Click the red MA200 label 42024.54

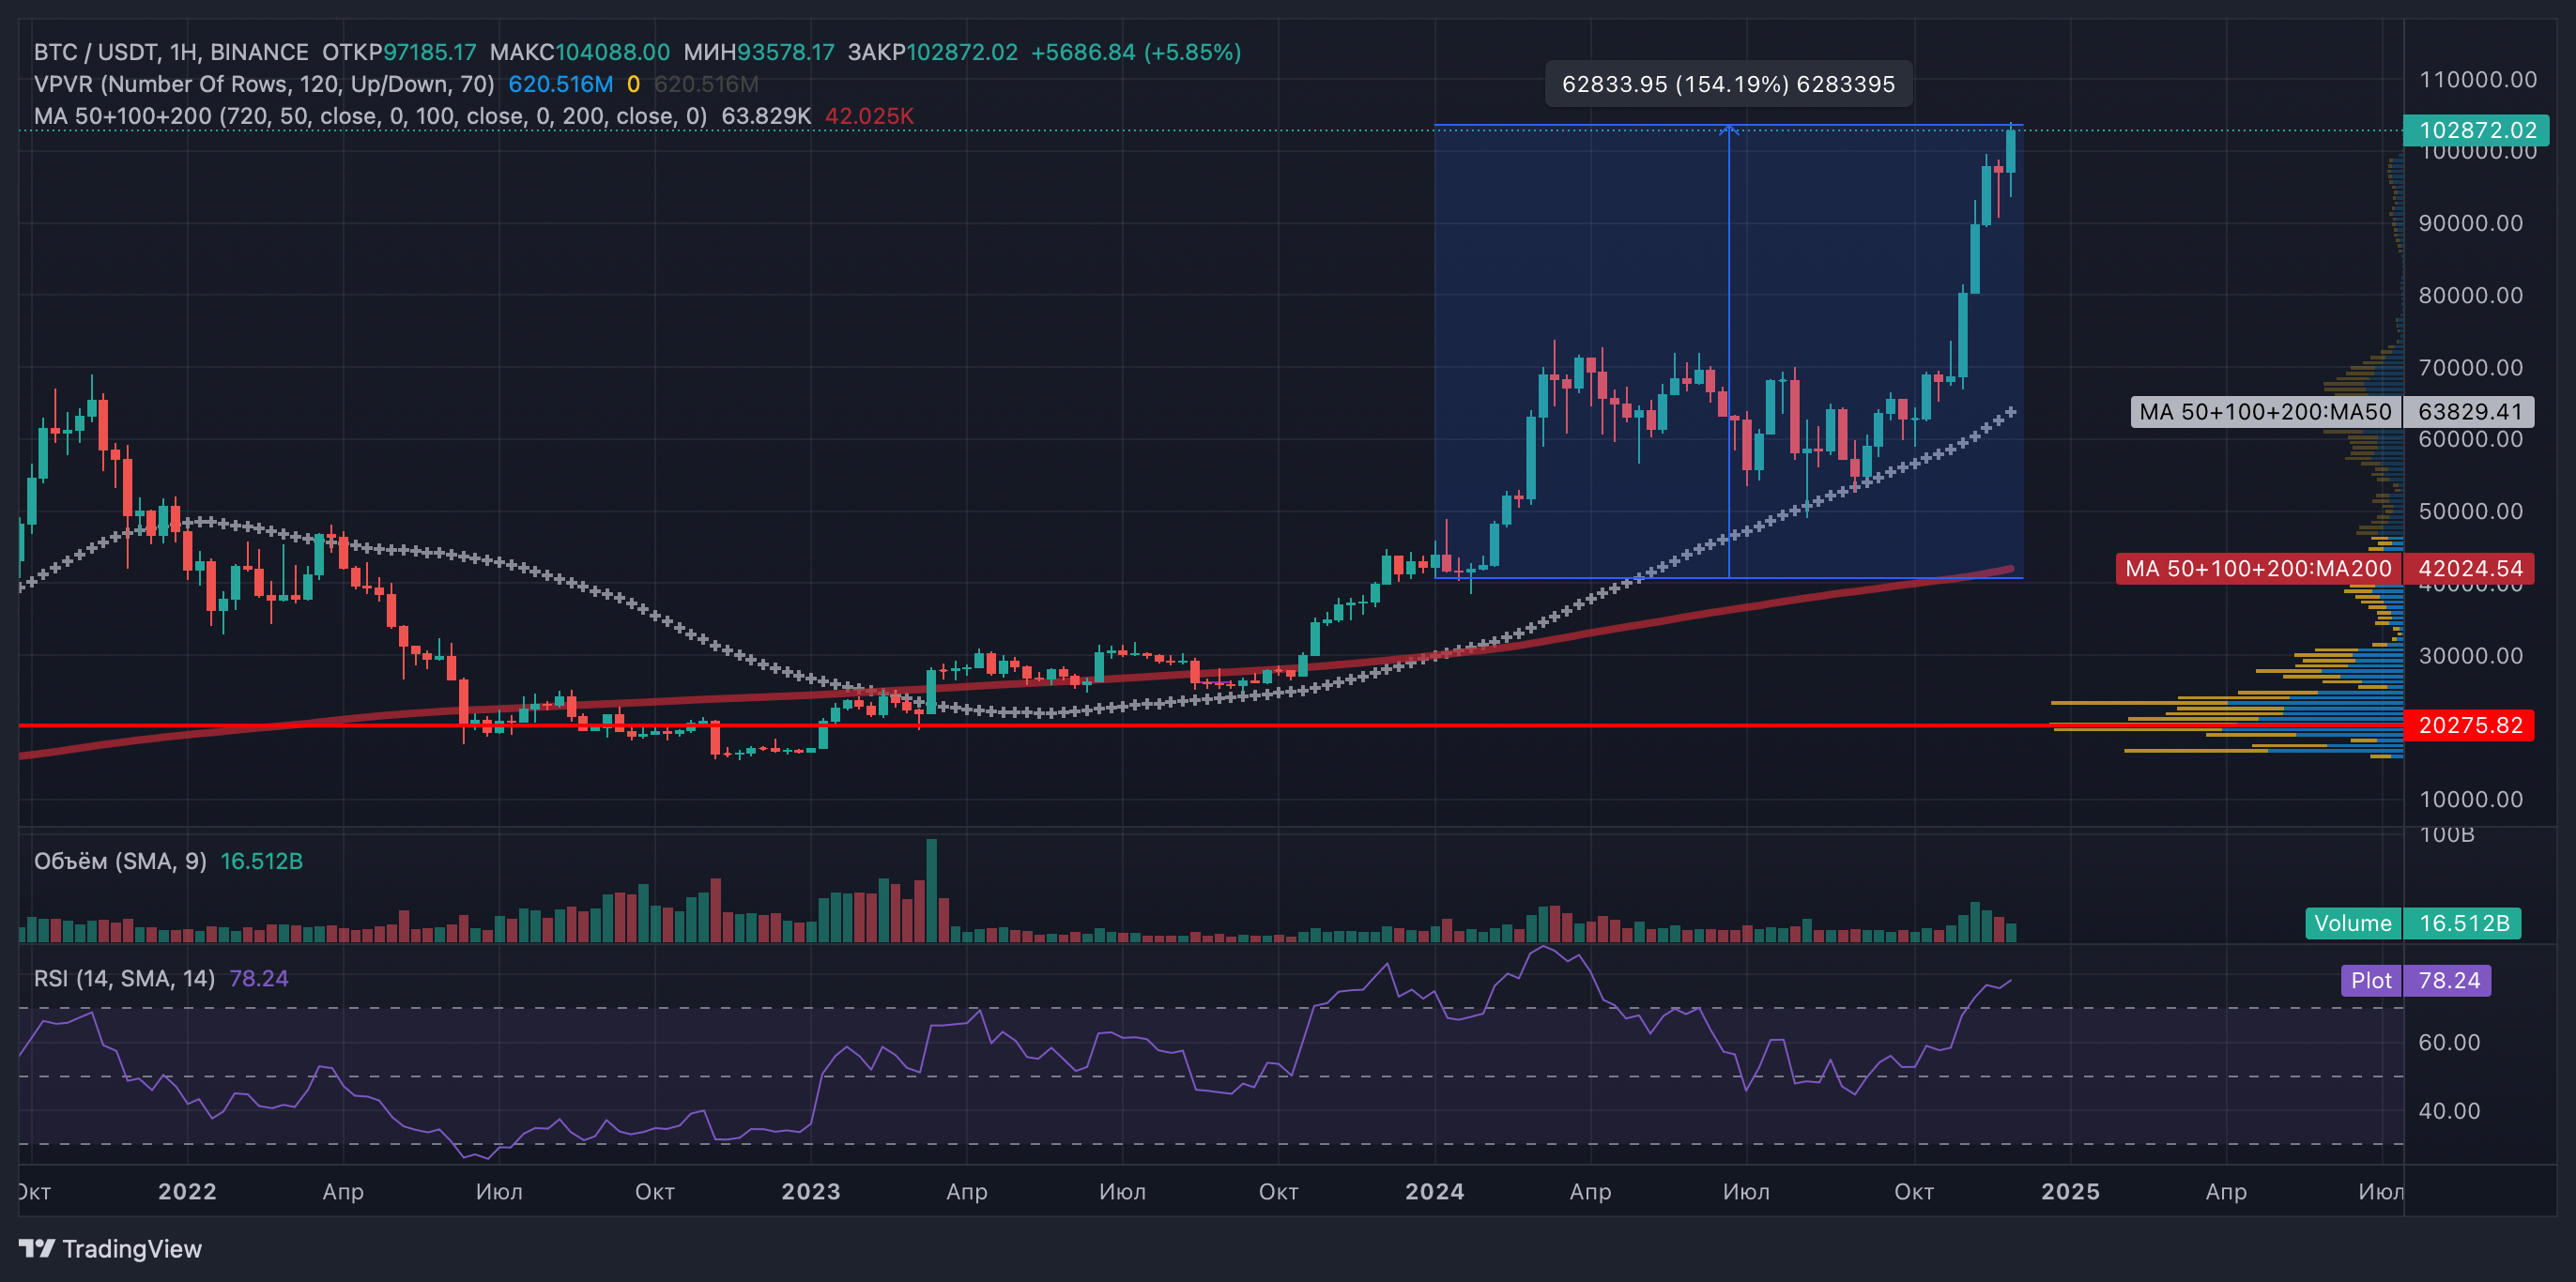2469,568
